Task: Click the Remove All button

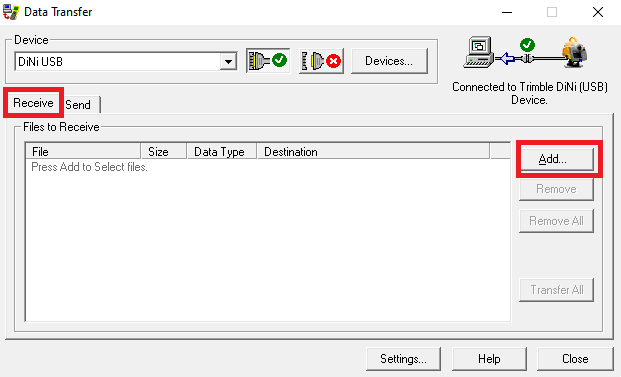Action: (556, 221)
